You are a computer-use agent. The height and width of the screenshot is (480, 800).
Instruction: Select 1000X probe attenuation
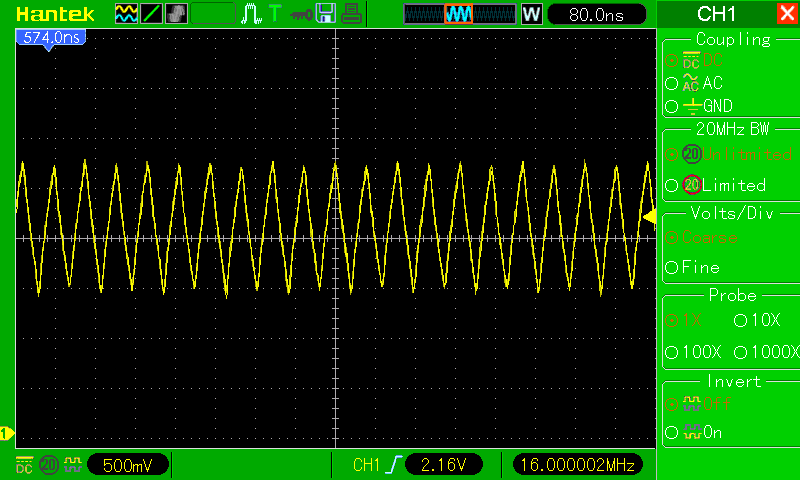click(x=767, y=352)
